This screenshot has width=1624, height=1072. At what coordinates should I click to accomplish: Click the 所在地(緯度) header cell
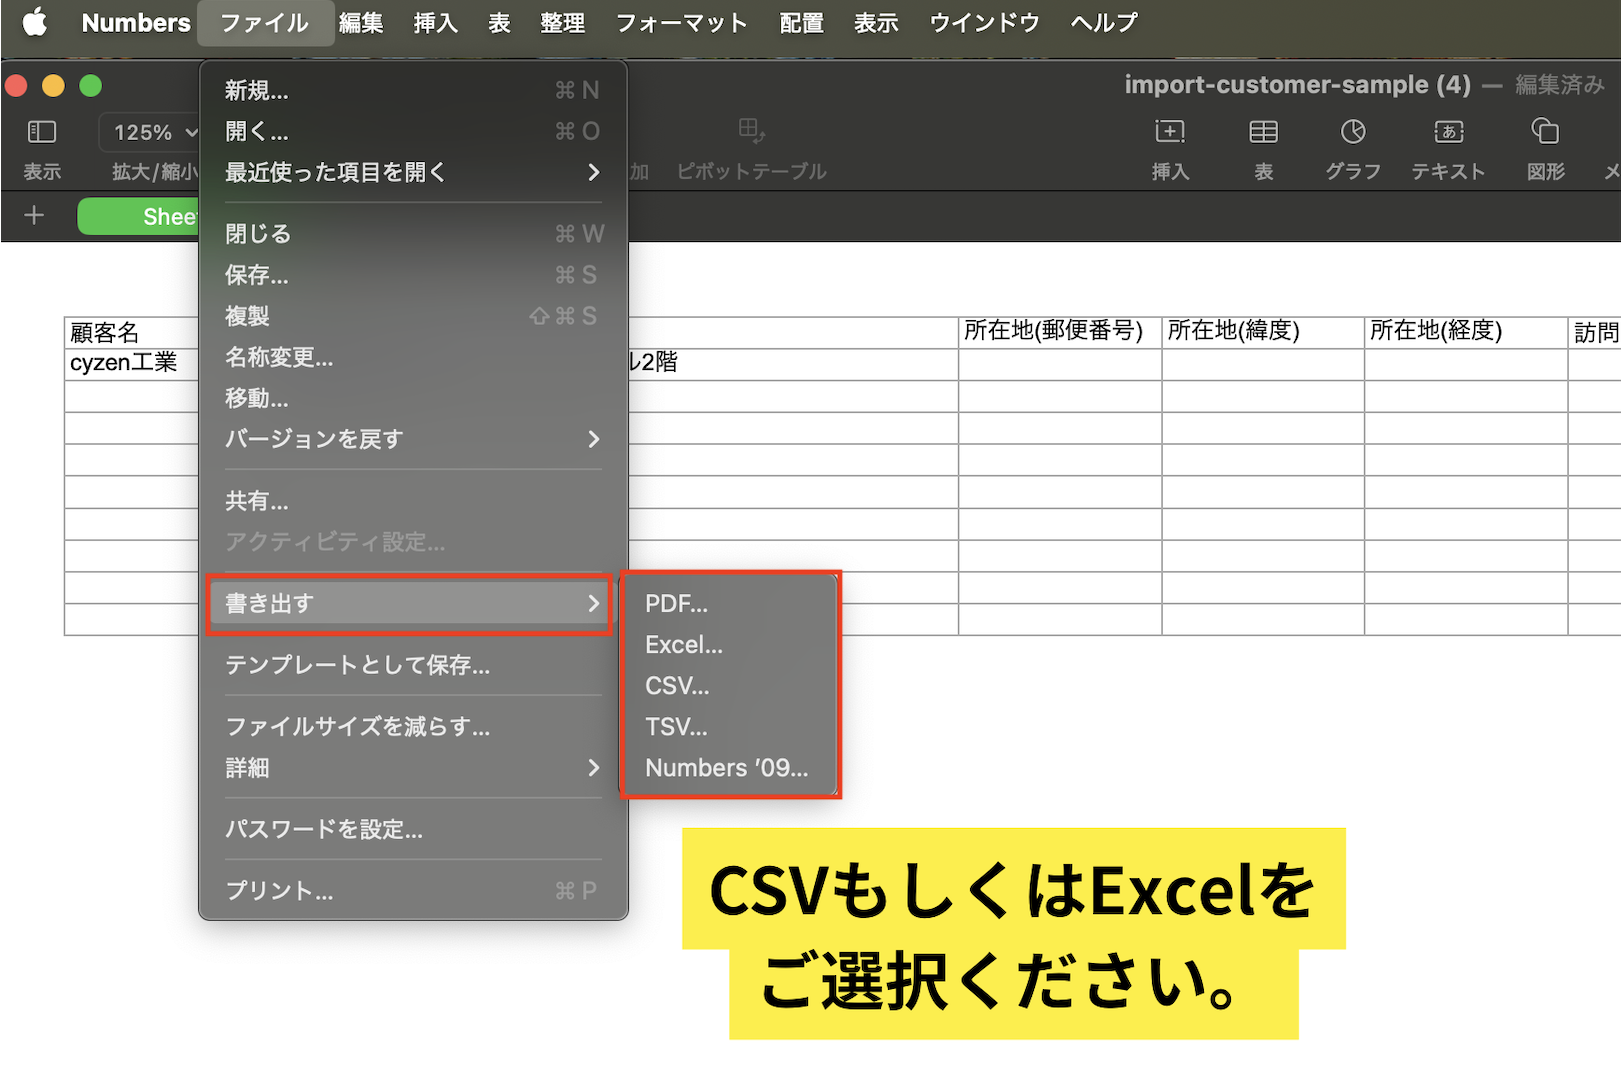tap(1263, 332)
